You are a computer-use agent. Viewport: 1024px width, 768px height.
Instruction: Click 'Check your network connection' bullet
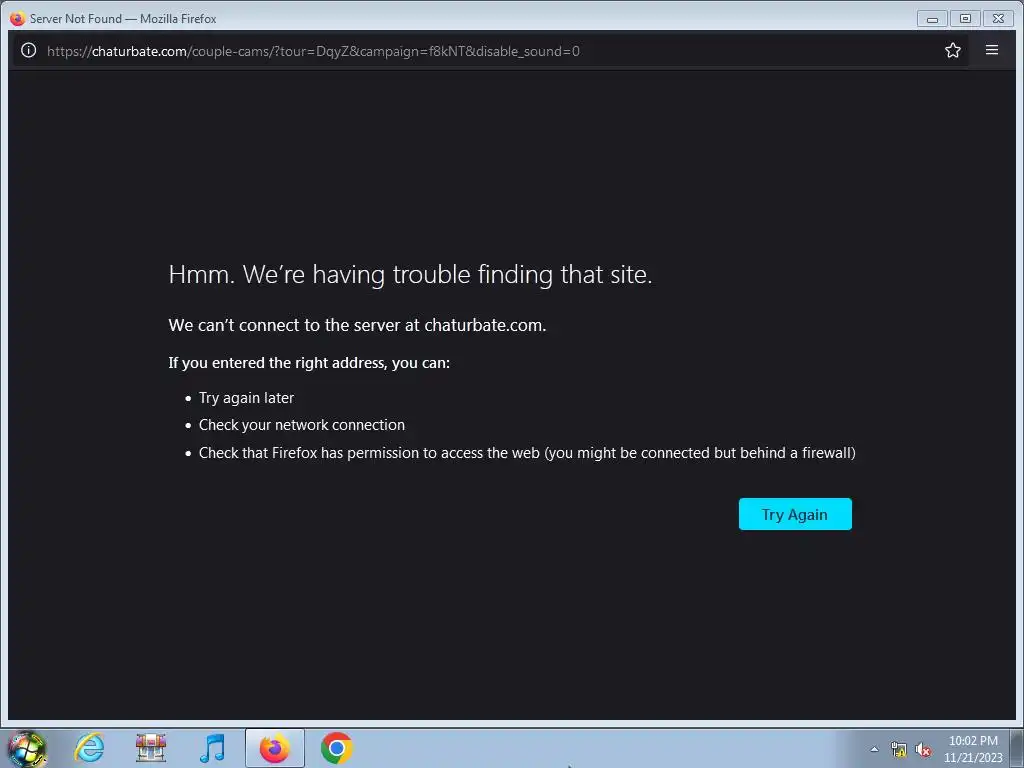point(302,425)
